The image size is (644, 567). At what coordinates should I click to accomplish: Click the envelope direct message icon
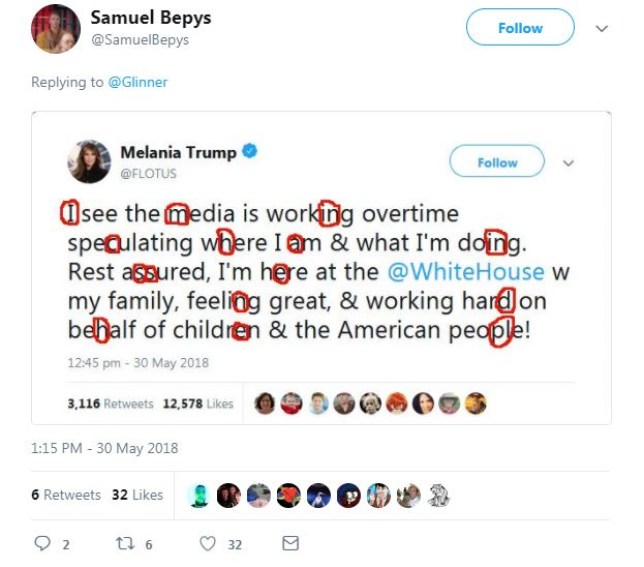click(x=290, y=543)
